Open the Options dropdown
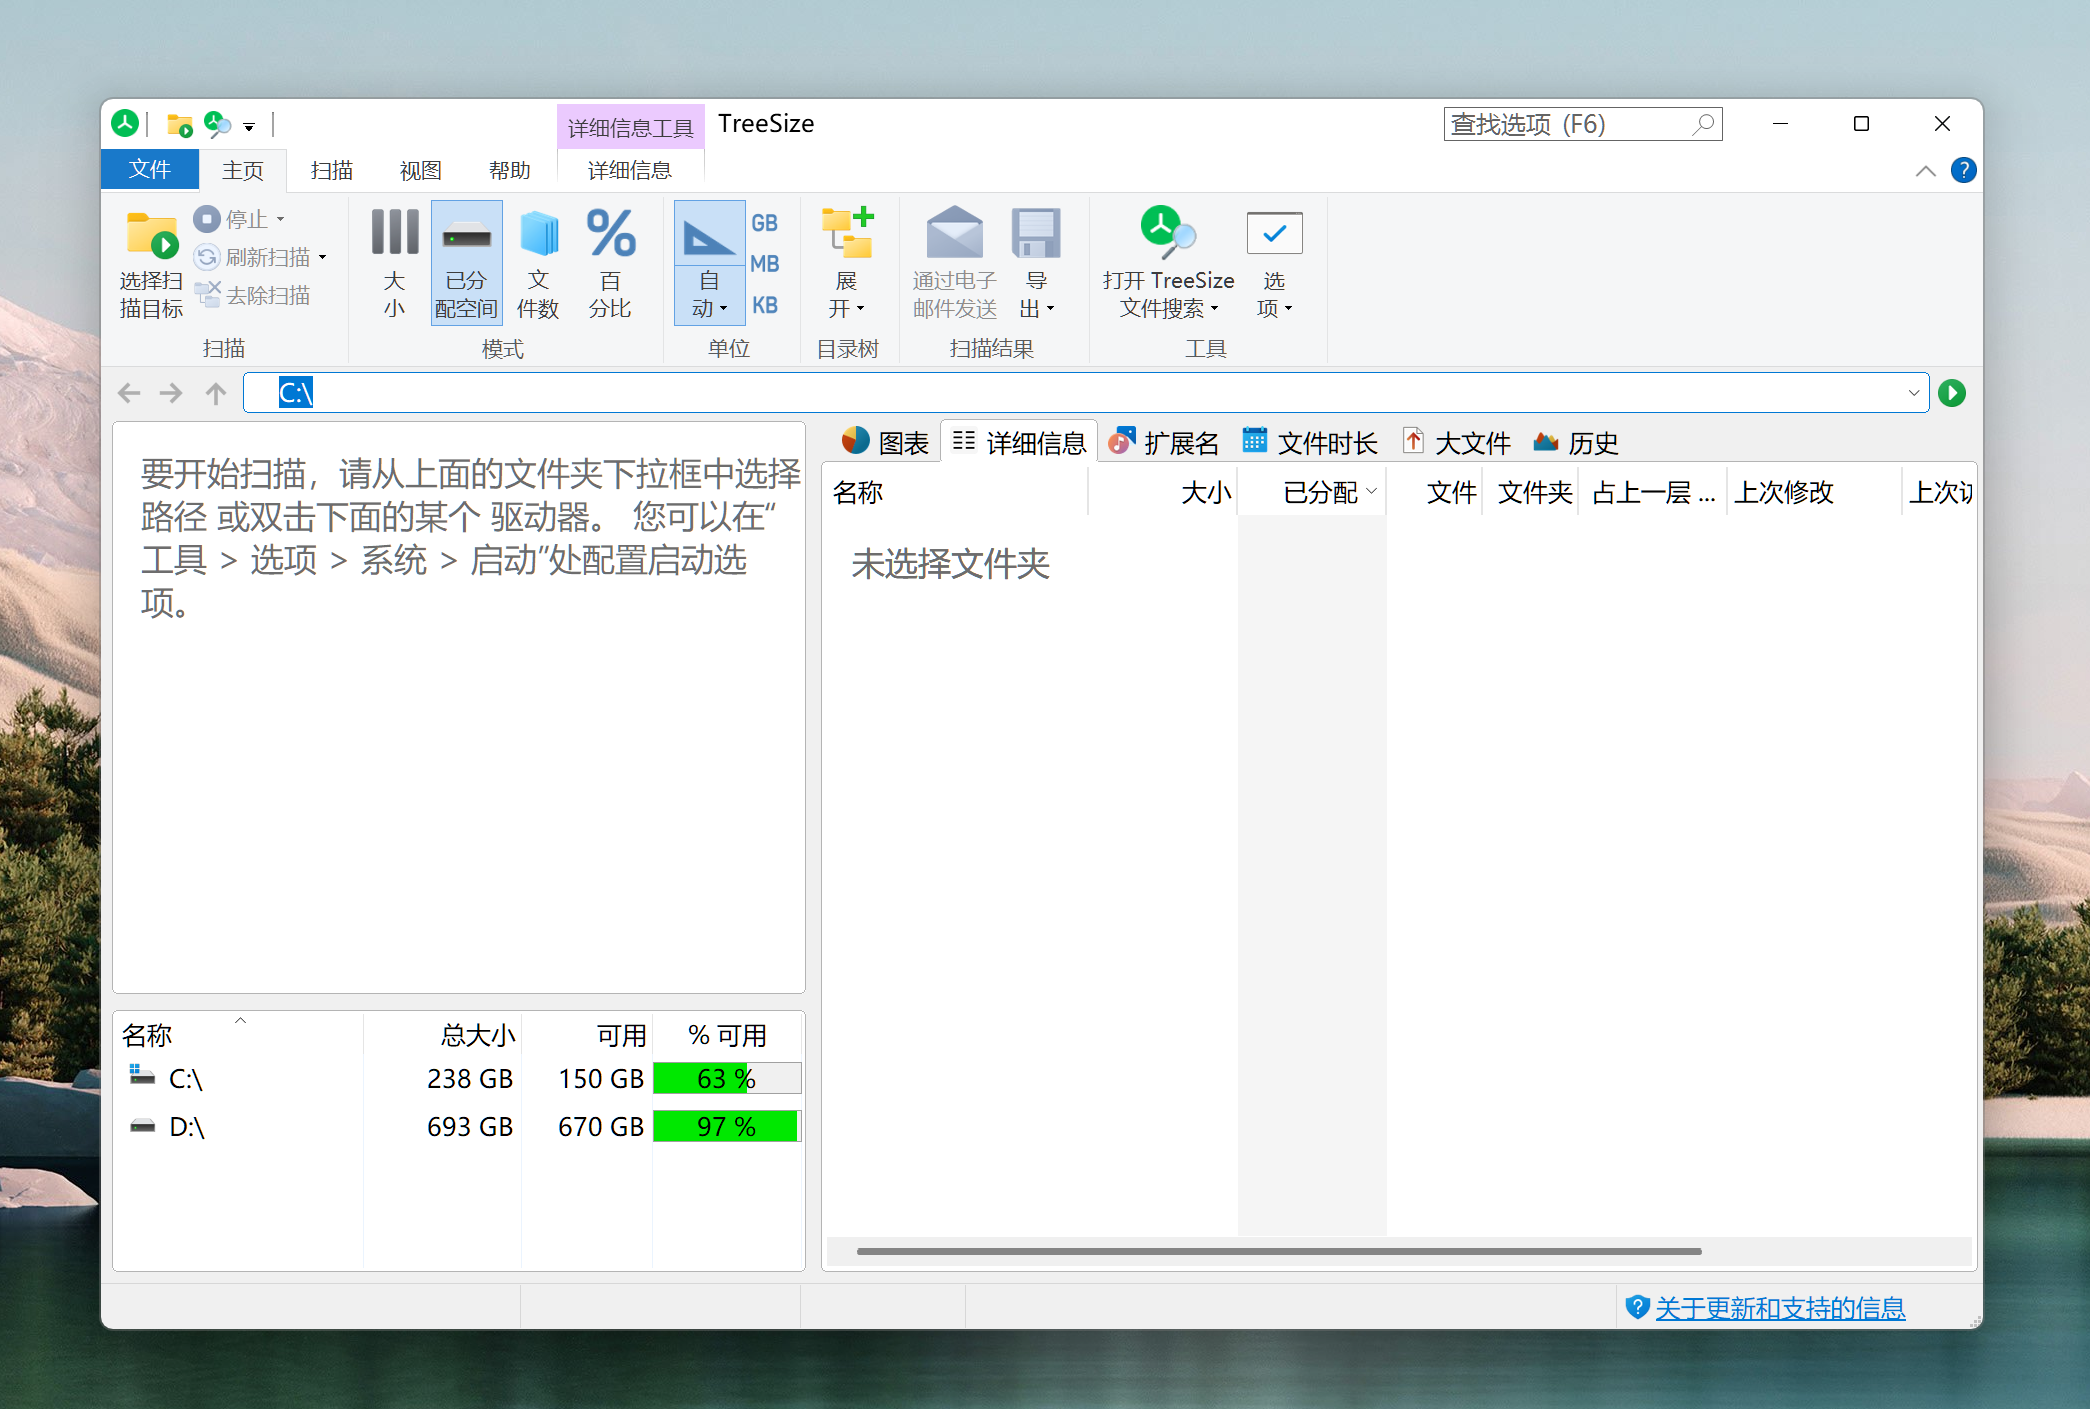The width and height of the screenshot is (2090, 1409). (1274, 263)
